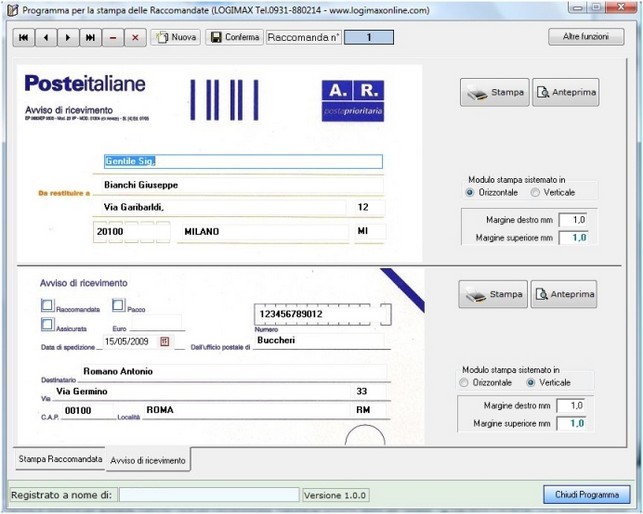Minimize the program window
Image resolution: width=643 pixels, height=514 pixels.
578,7
